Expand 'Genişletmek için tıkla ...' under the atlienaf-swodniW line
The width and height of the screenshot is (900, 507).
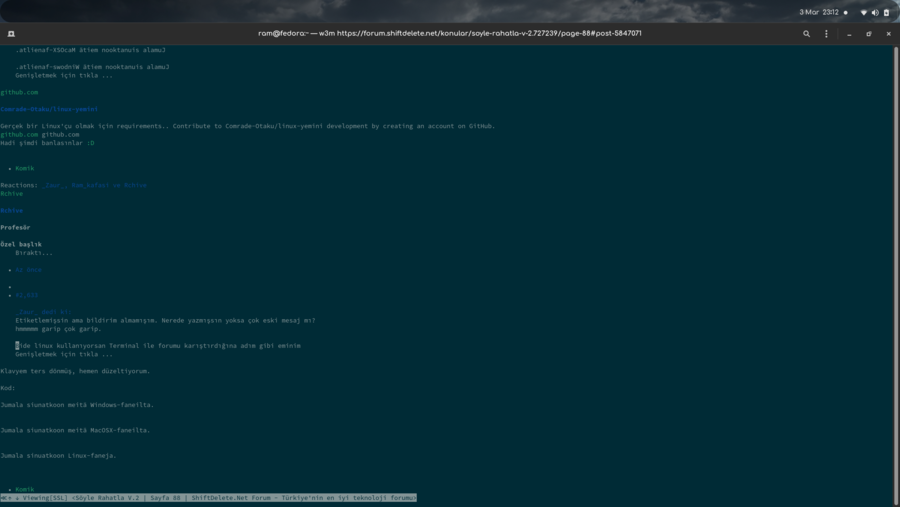[64, 75]
